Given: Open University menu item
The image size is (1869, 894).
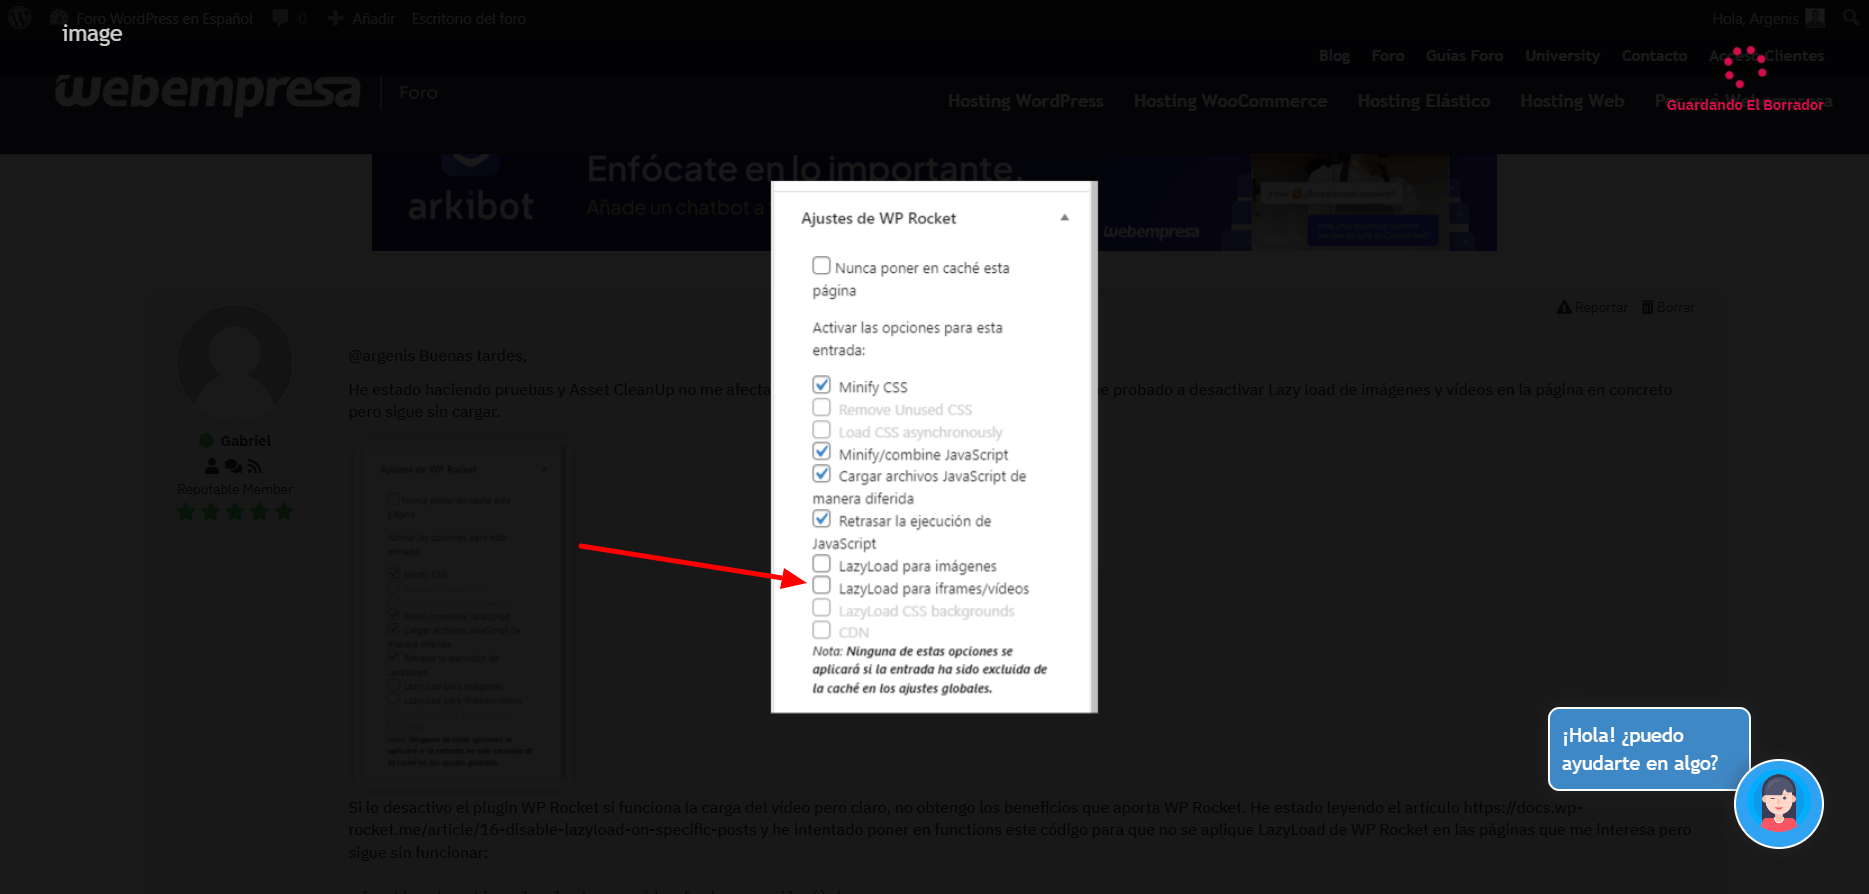Looking at the screenshot, I should tap(1563, 56).
